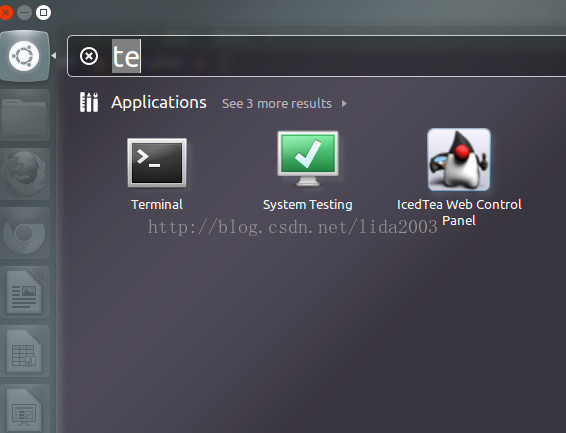Screen dimensions: 566x433
Task: Launch System Testing from results
Action: [308, 159]
